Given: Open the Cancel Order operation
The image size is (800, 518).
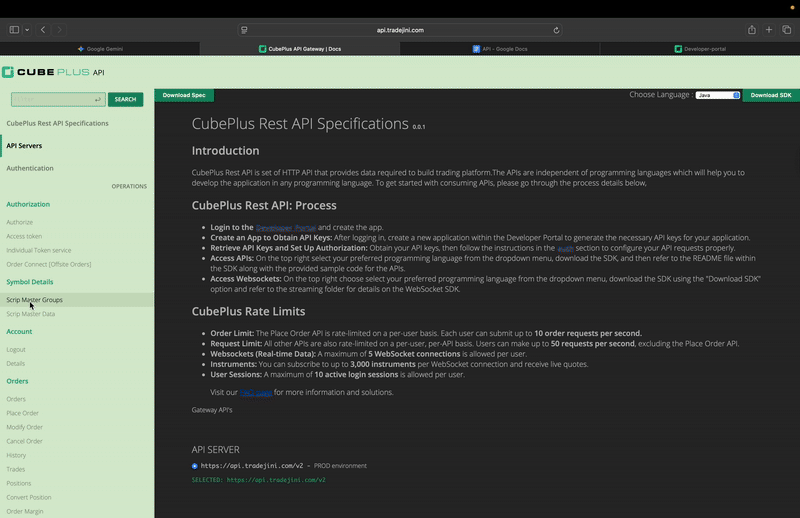Looking at the screenshot, I should [24, 441].
